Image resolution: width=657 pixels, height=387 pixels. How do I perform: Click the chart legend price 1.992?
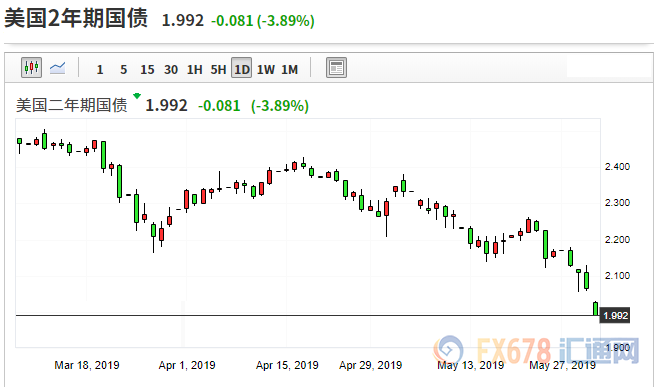click(x=166, y=106)
